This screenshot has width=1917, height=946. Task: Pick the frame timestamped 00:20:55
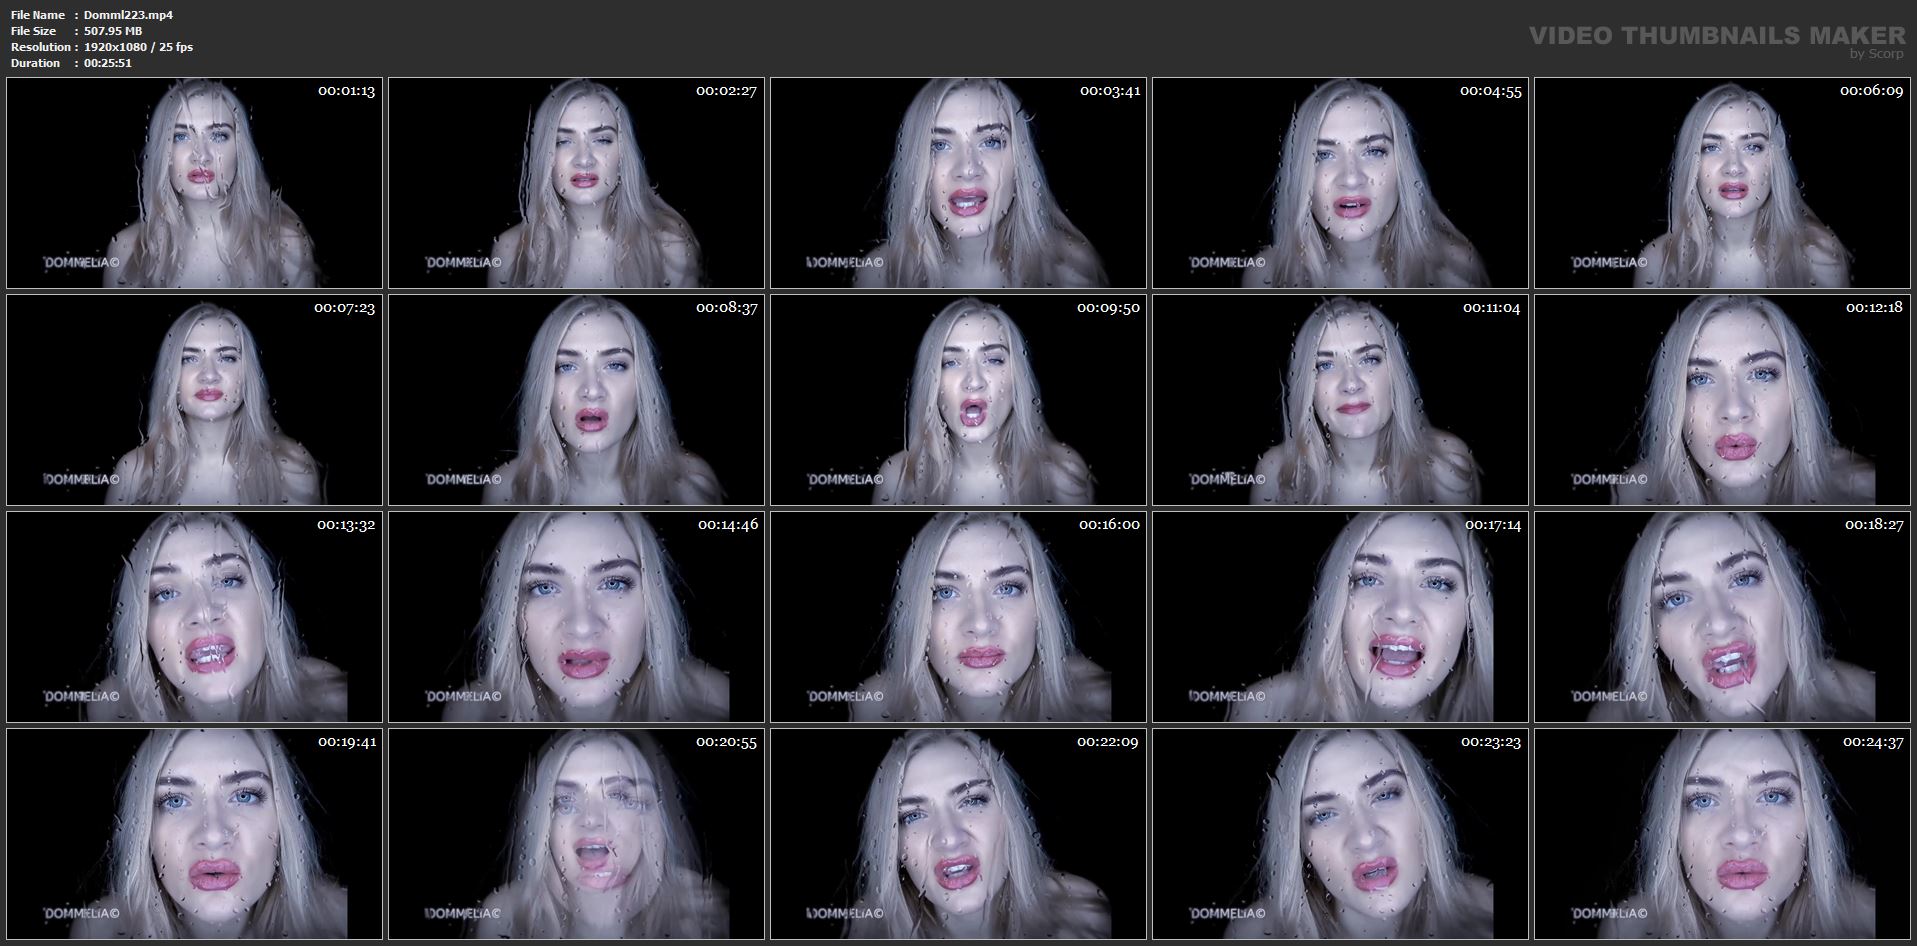coord(576,834)
